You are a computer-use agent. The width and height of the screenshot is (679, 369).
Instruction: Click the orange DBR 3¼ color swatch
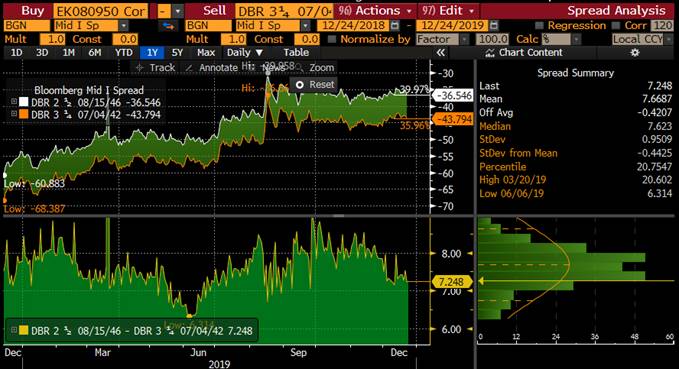pos(24,114)
